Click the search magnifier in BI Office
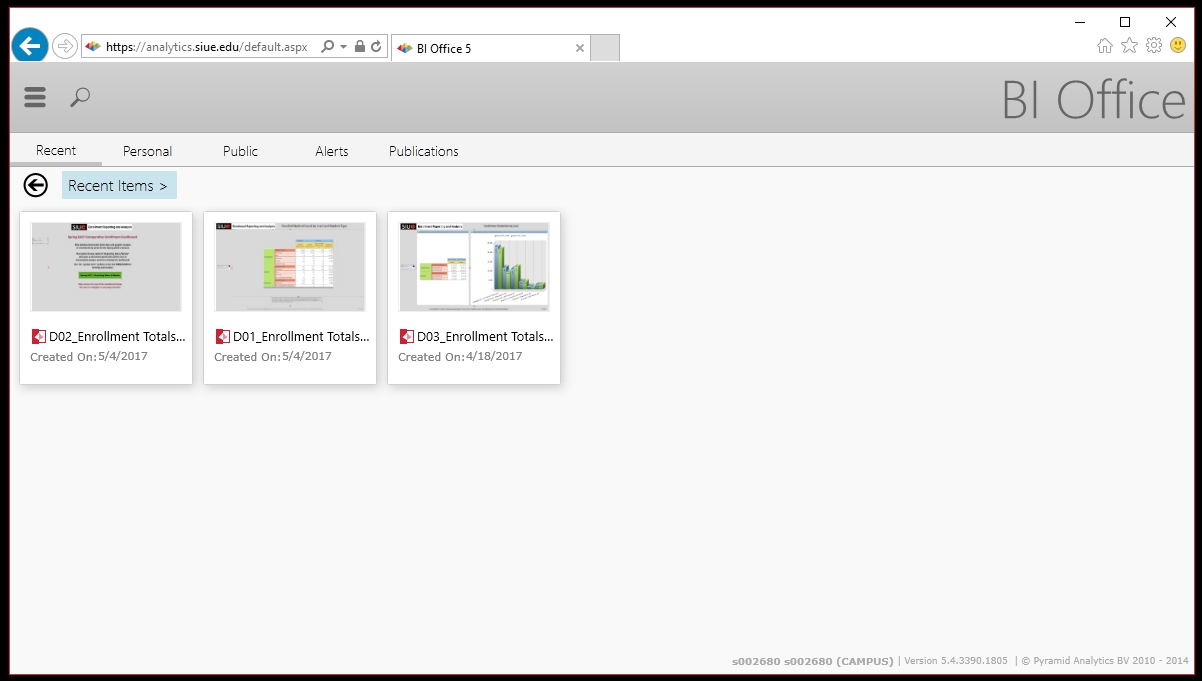 coord(80,97)
